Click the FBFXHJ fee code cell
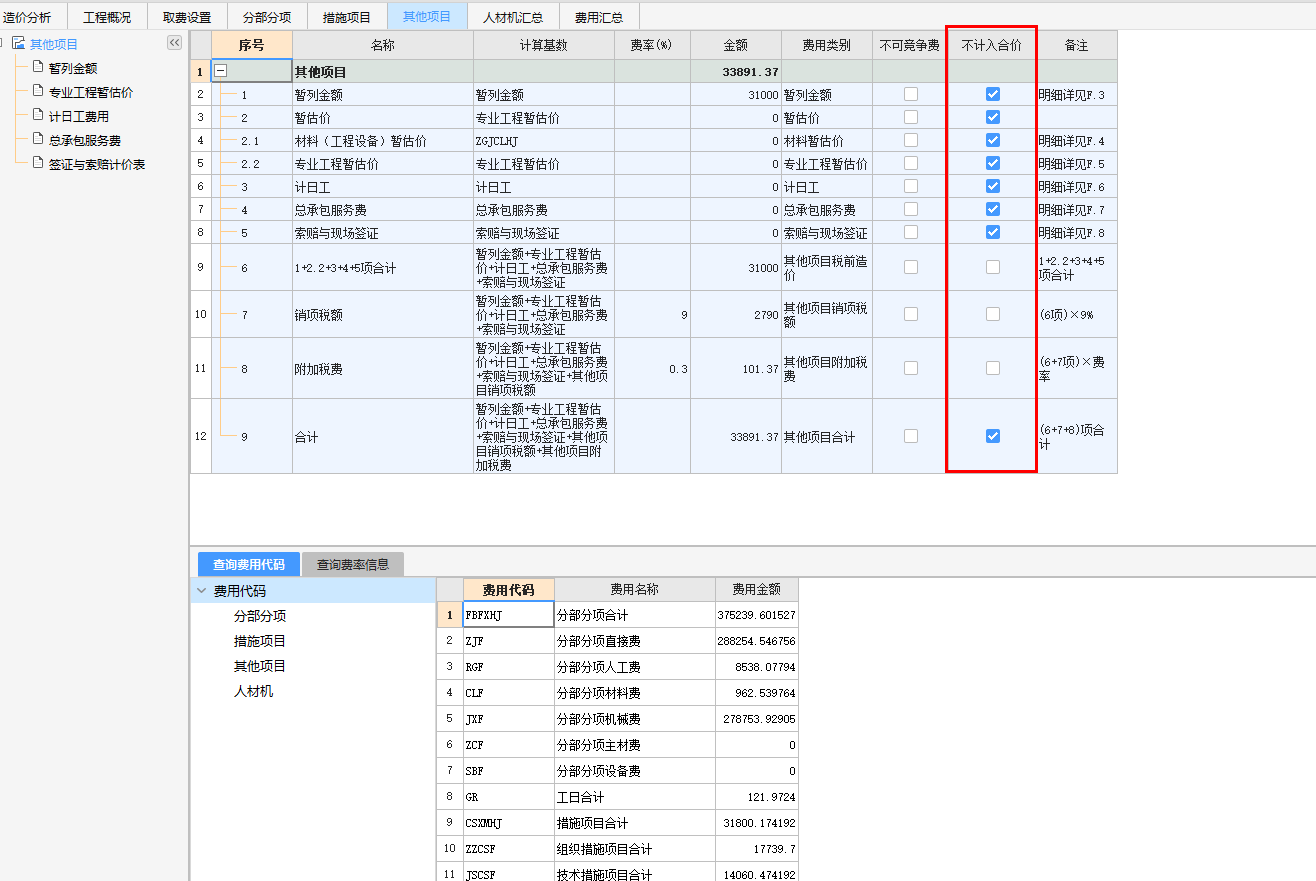 [509, 614]
